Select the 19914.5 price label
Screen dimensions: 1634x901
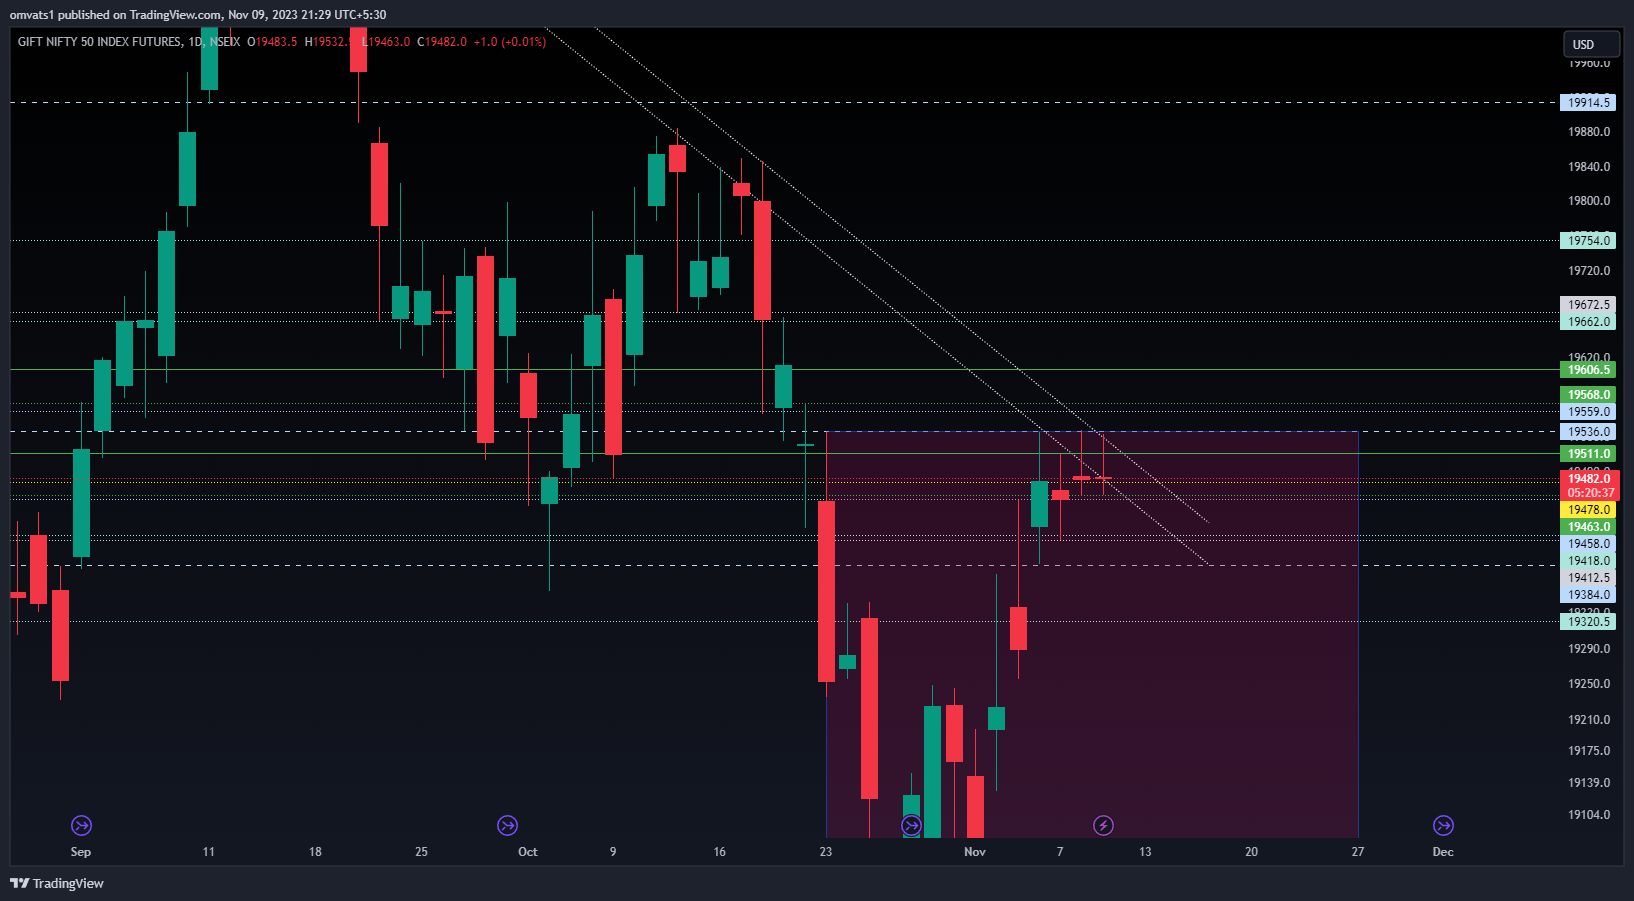pos(1588,103)
